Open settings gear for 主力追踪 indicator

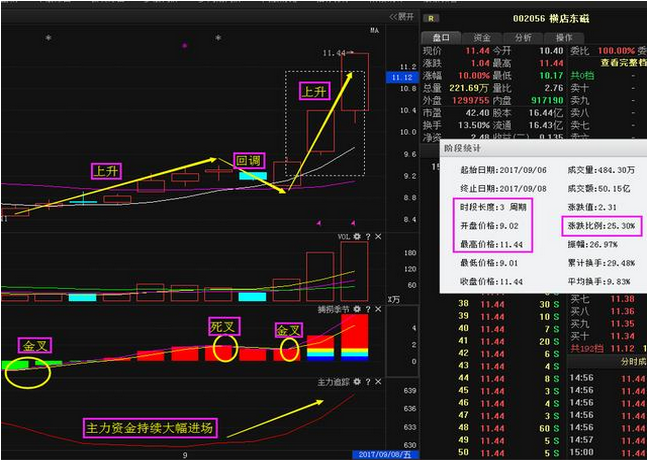(356, 382)
